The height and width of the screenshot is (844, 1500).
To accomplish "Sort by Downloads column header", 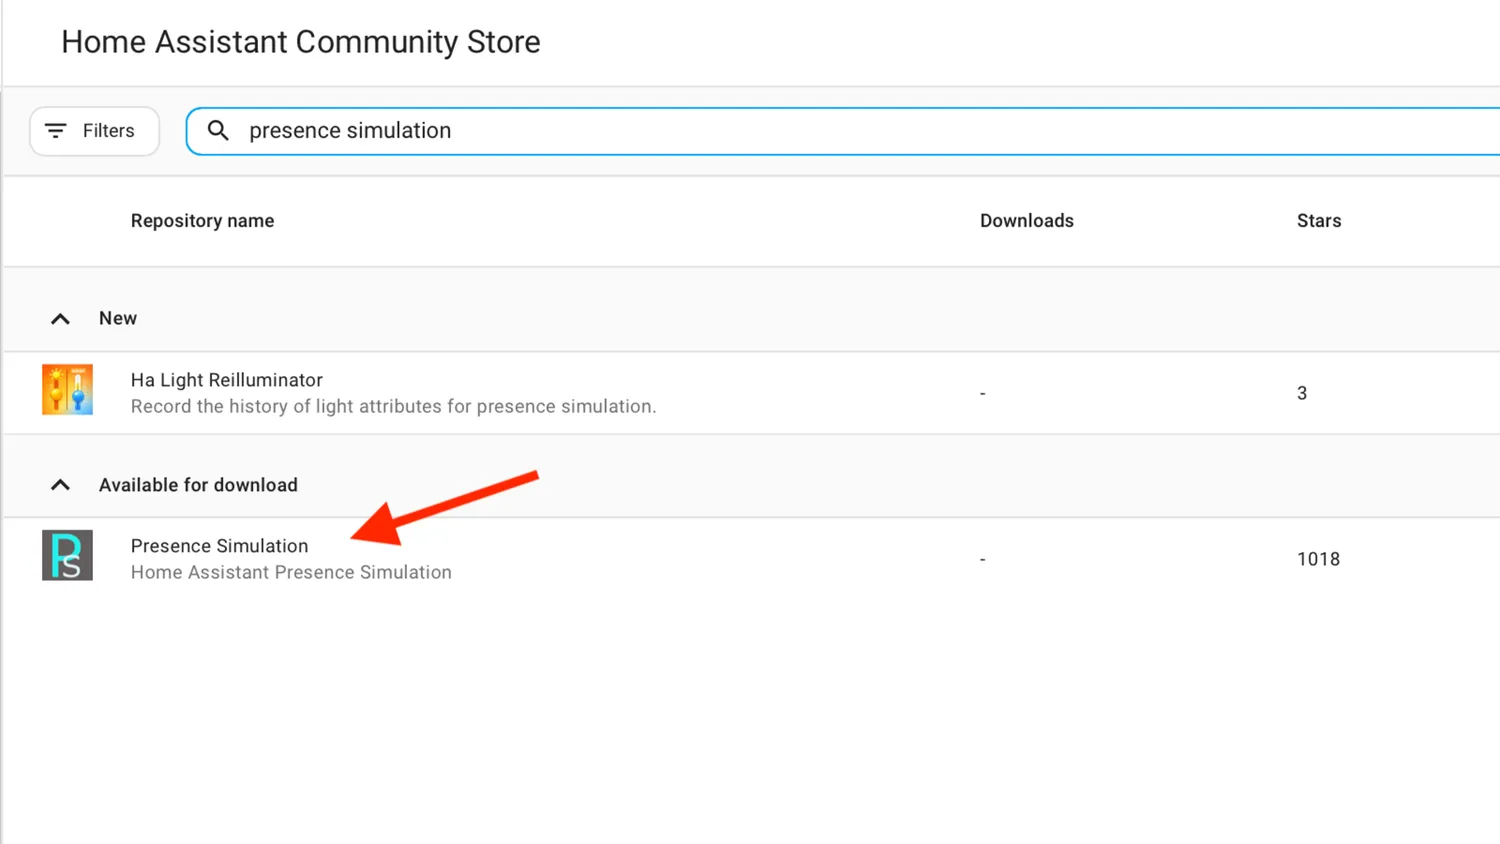I will [x=1026, y=221].
